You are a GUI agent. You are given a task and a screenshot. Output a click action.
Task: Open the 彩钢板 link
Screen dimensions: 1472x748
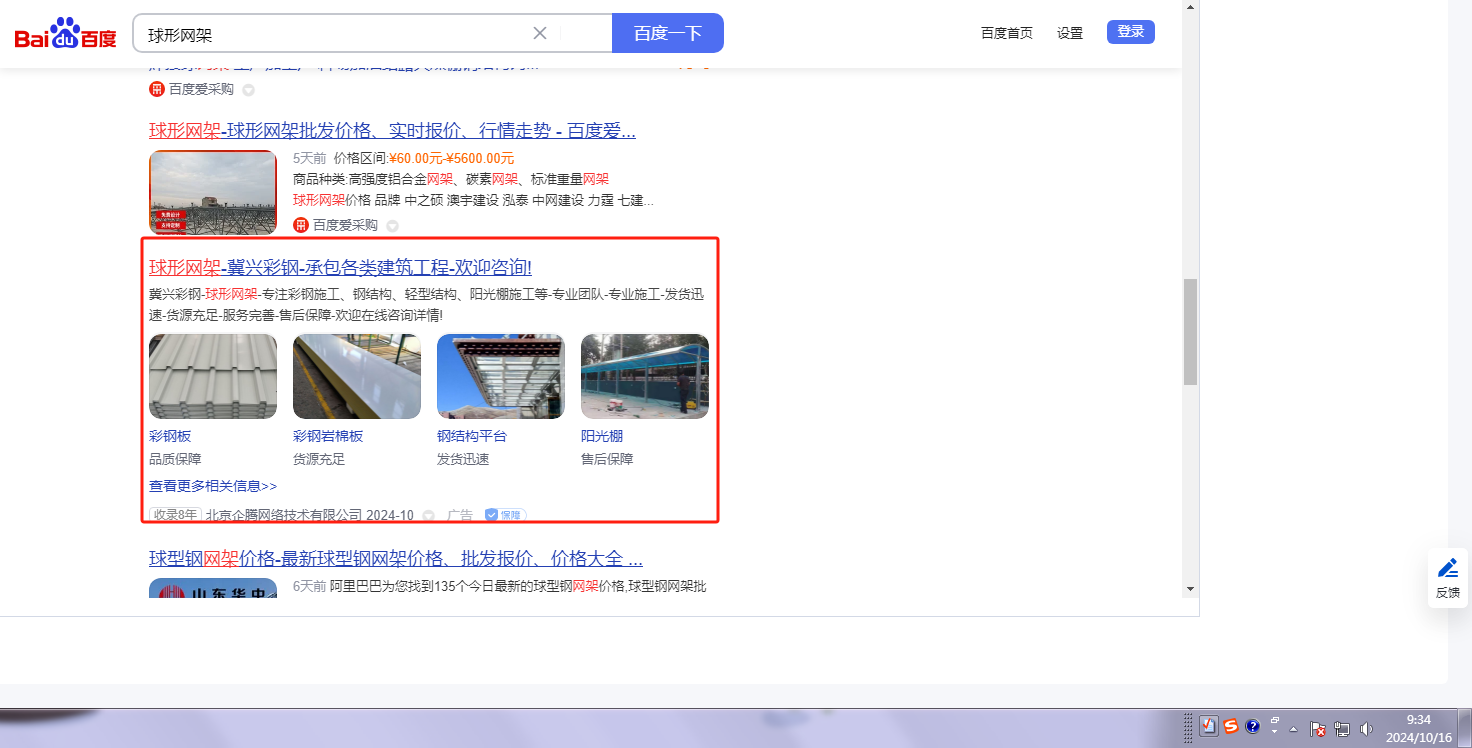(x=170, y=436)
